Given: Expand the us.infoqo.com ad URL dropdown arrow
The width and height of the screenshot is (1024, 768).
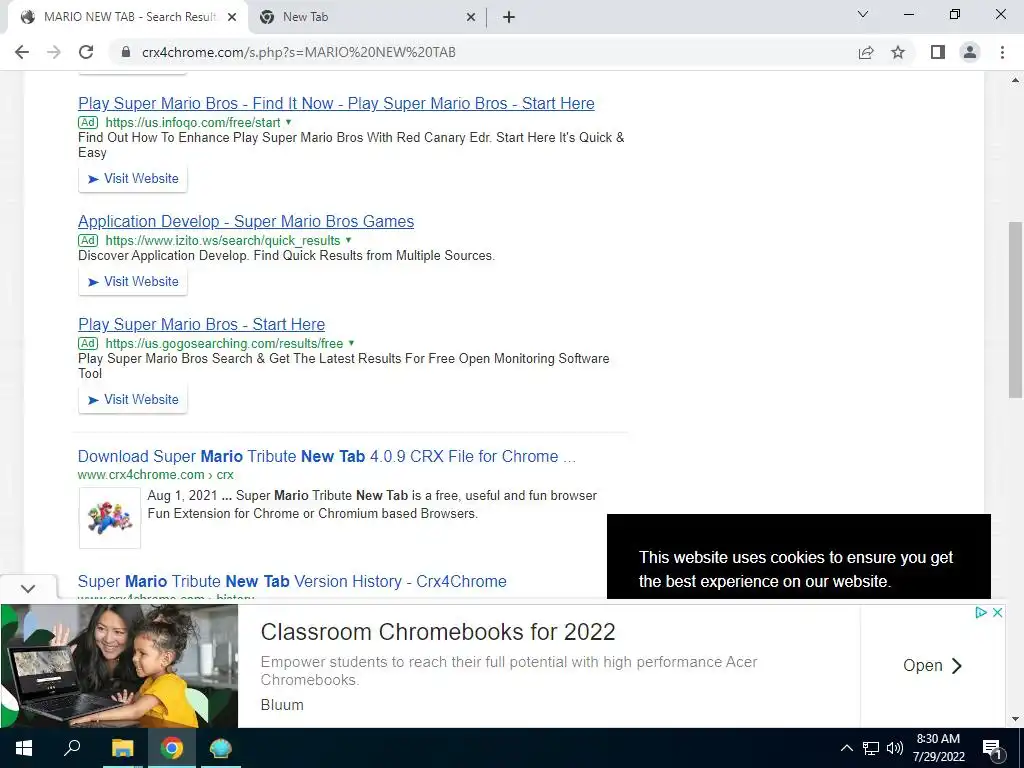Looking at the screenshot, I should coord(289,122).
